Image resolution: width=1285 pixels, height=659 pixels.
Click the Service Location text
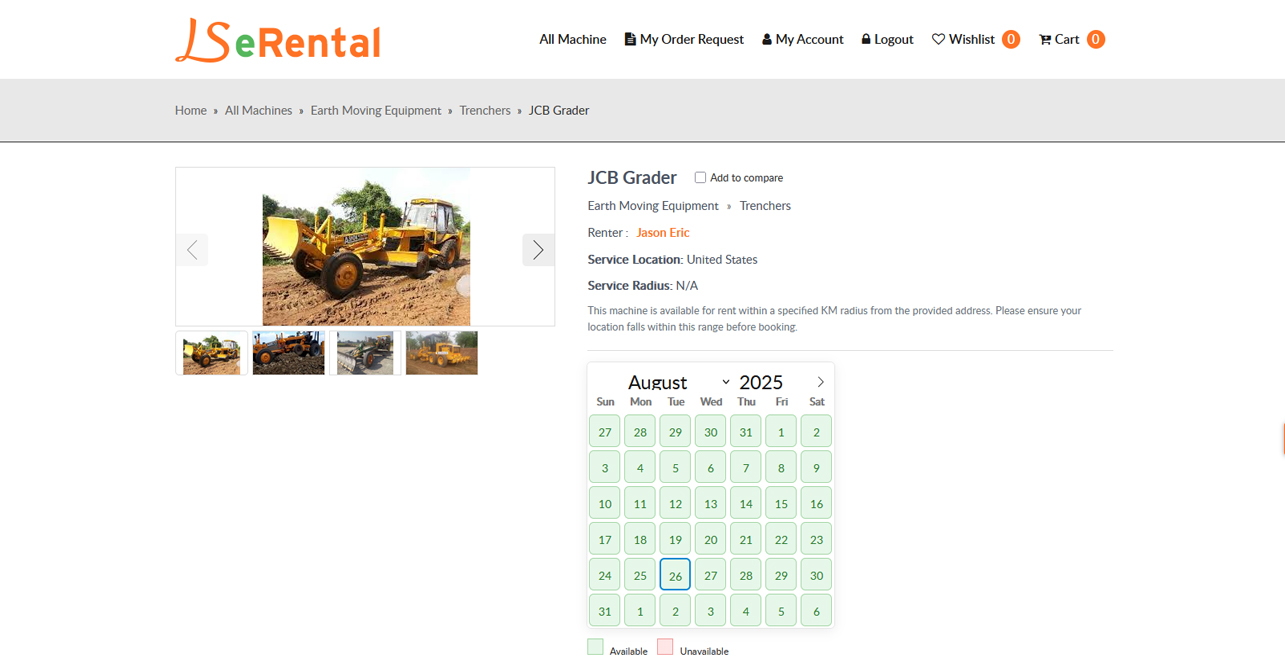[672, 259]
